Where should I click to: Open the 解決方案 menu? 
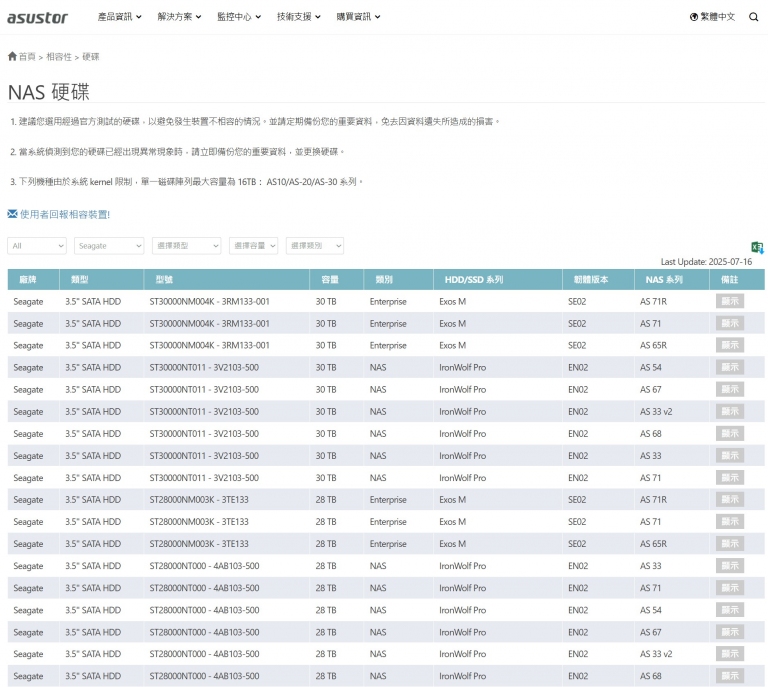pos(179,17)
